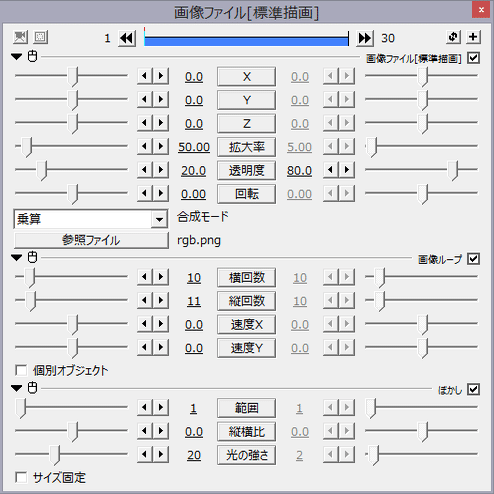Click the rgb.png file name text
This screenshot has width=494, height=494.
(x=199, y=241)
